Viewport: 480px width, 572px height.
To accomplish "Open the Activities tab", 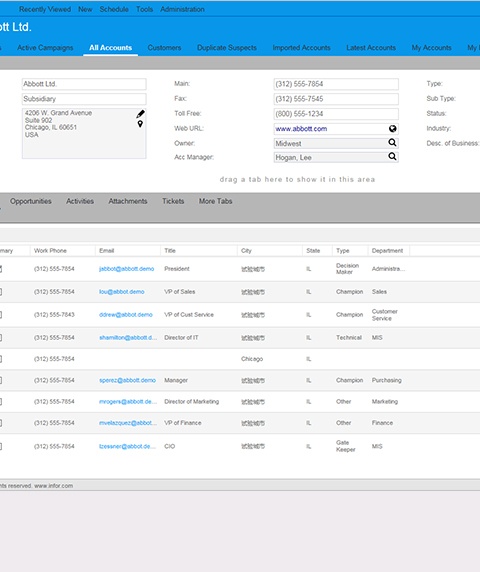I will pyautogui.click(x=80, y=201).
